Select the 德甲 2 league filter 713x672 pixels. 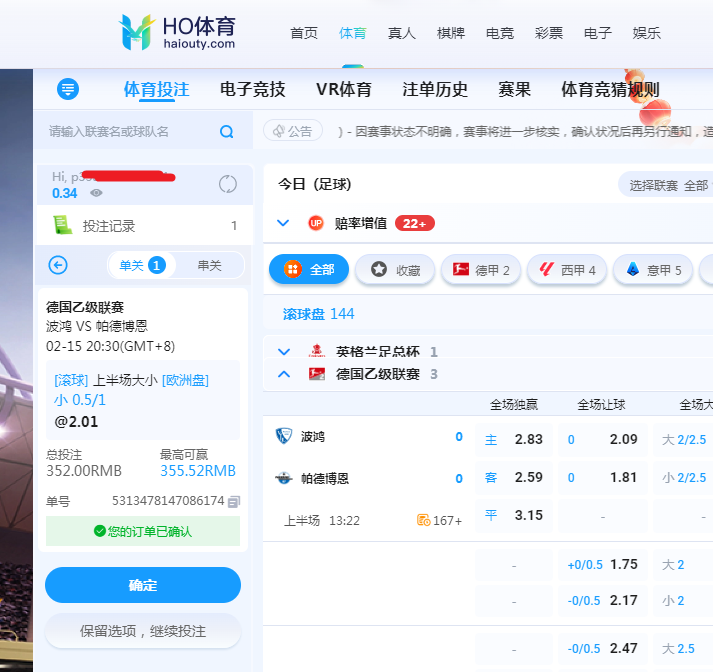(481, 269)
